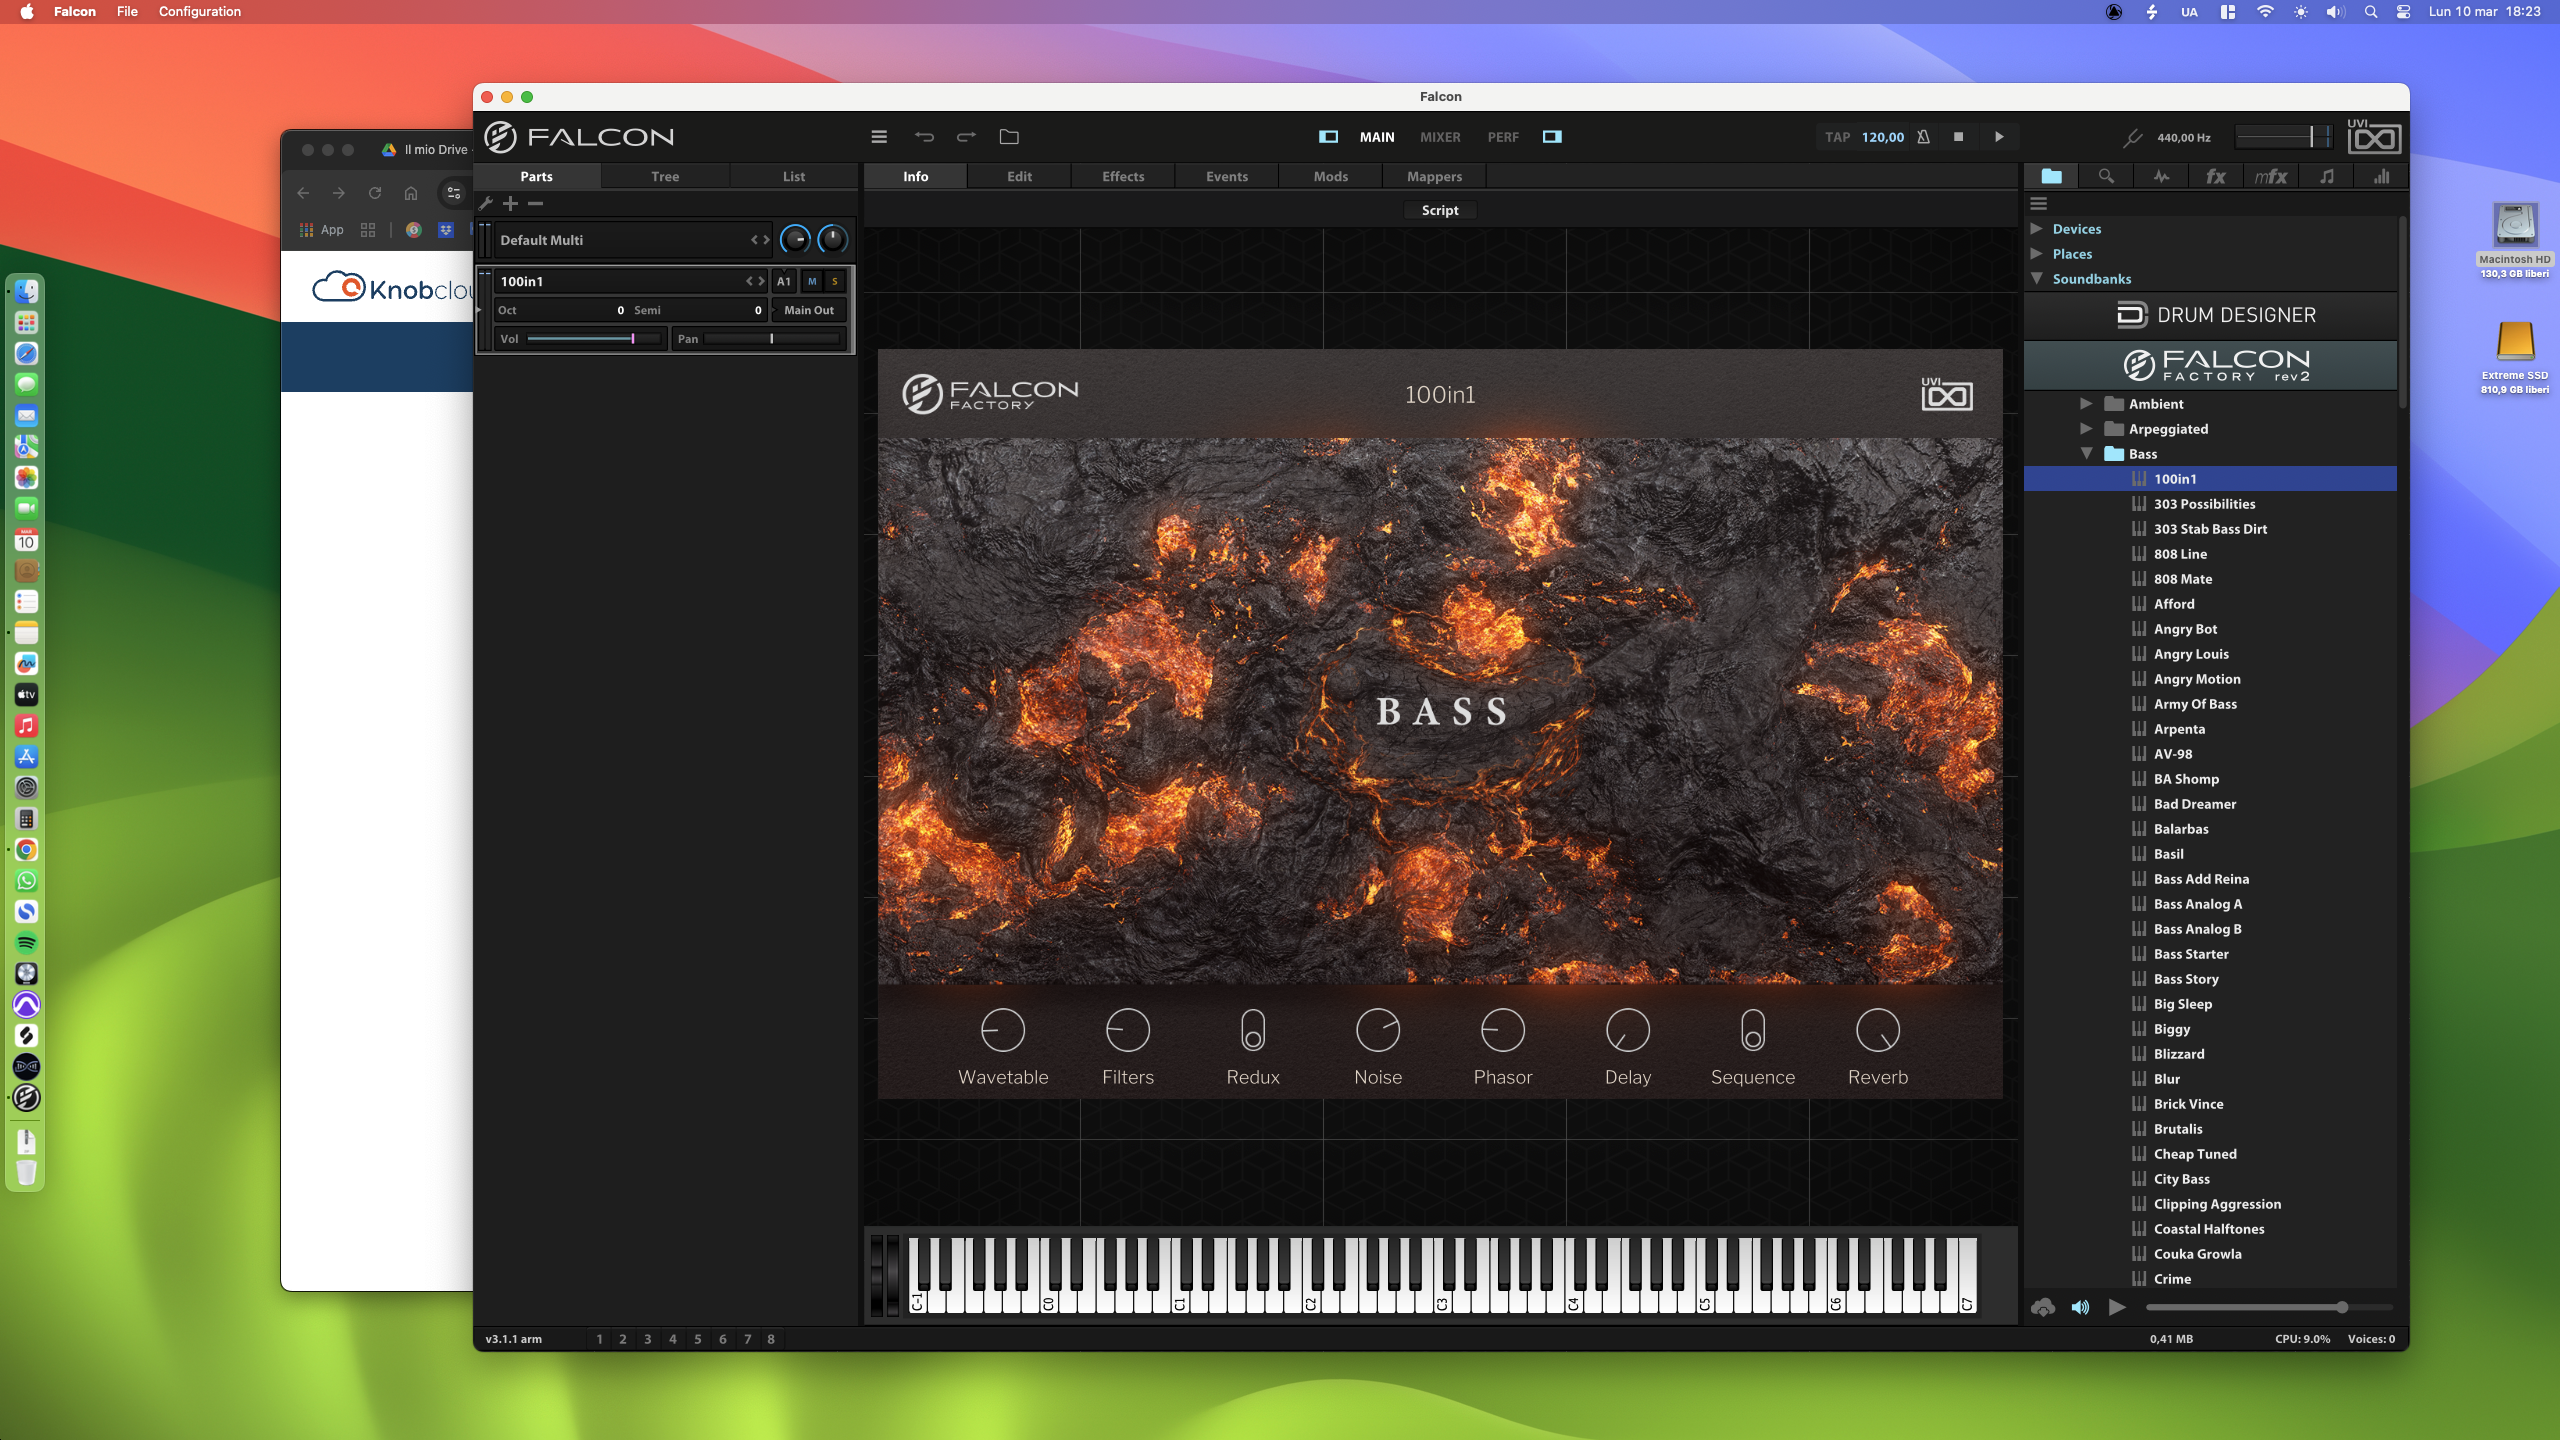This screenshot has width=2560, height=1440.
Task: Click the Oct value field
Action: (560, 310)
